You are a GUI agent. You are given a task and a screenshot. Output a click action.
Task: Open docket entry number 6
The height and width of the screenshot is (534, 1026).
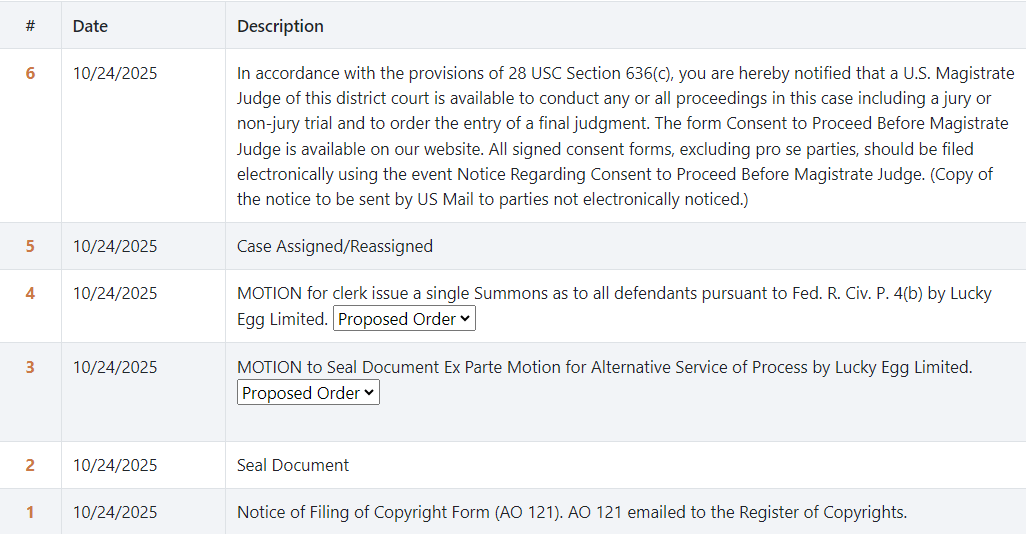[x=30, y=73]
